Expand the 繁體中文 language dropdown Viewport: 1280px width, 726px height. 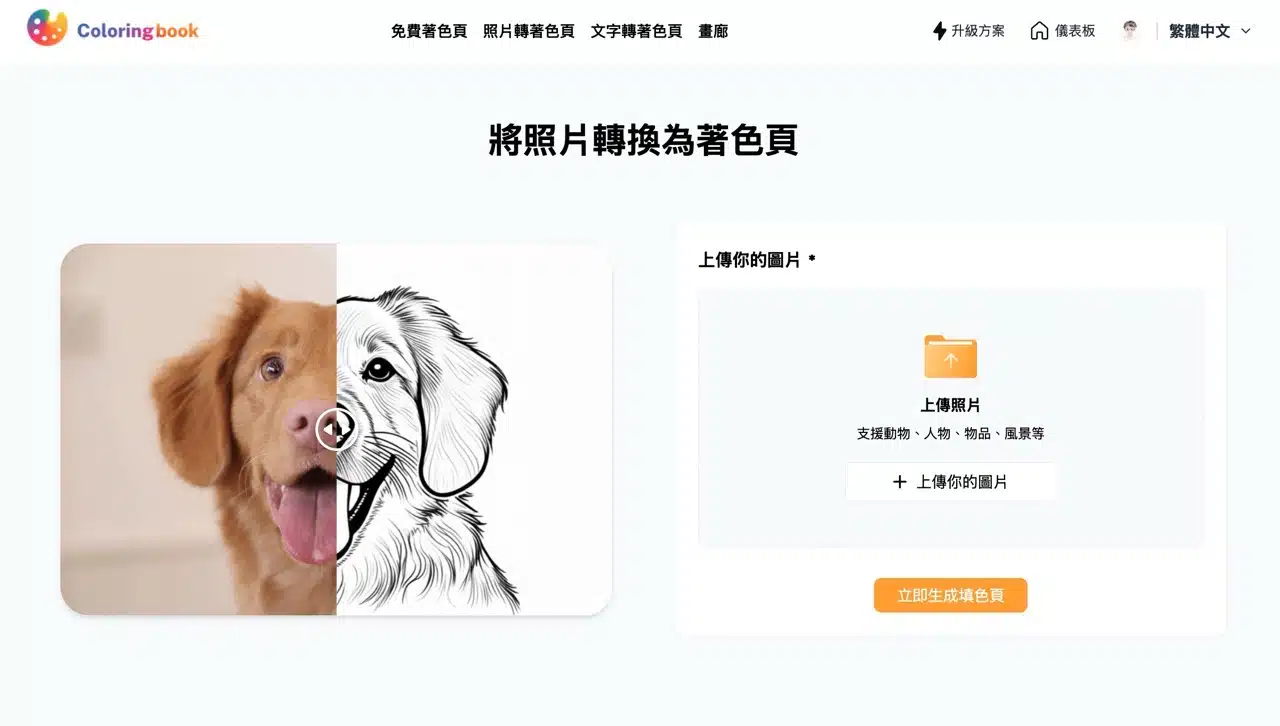tap(1210, 31)
